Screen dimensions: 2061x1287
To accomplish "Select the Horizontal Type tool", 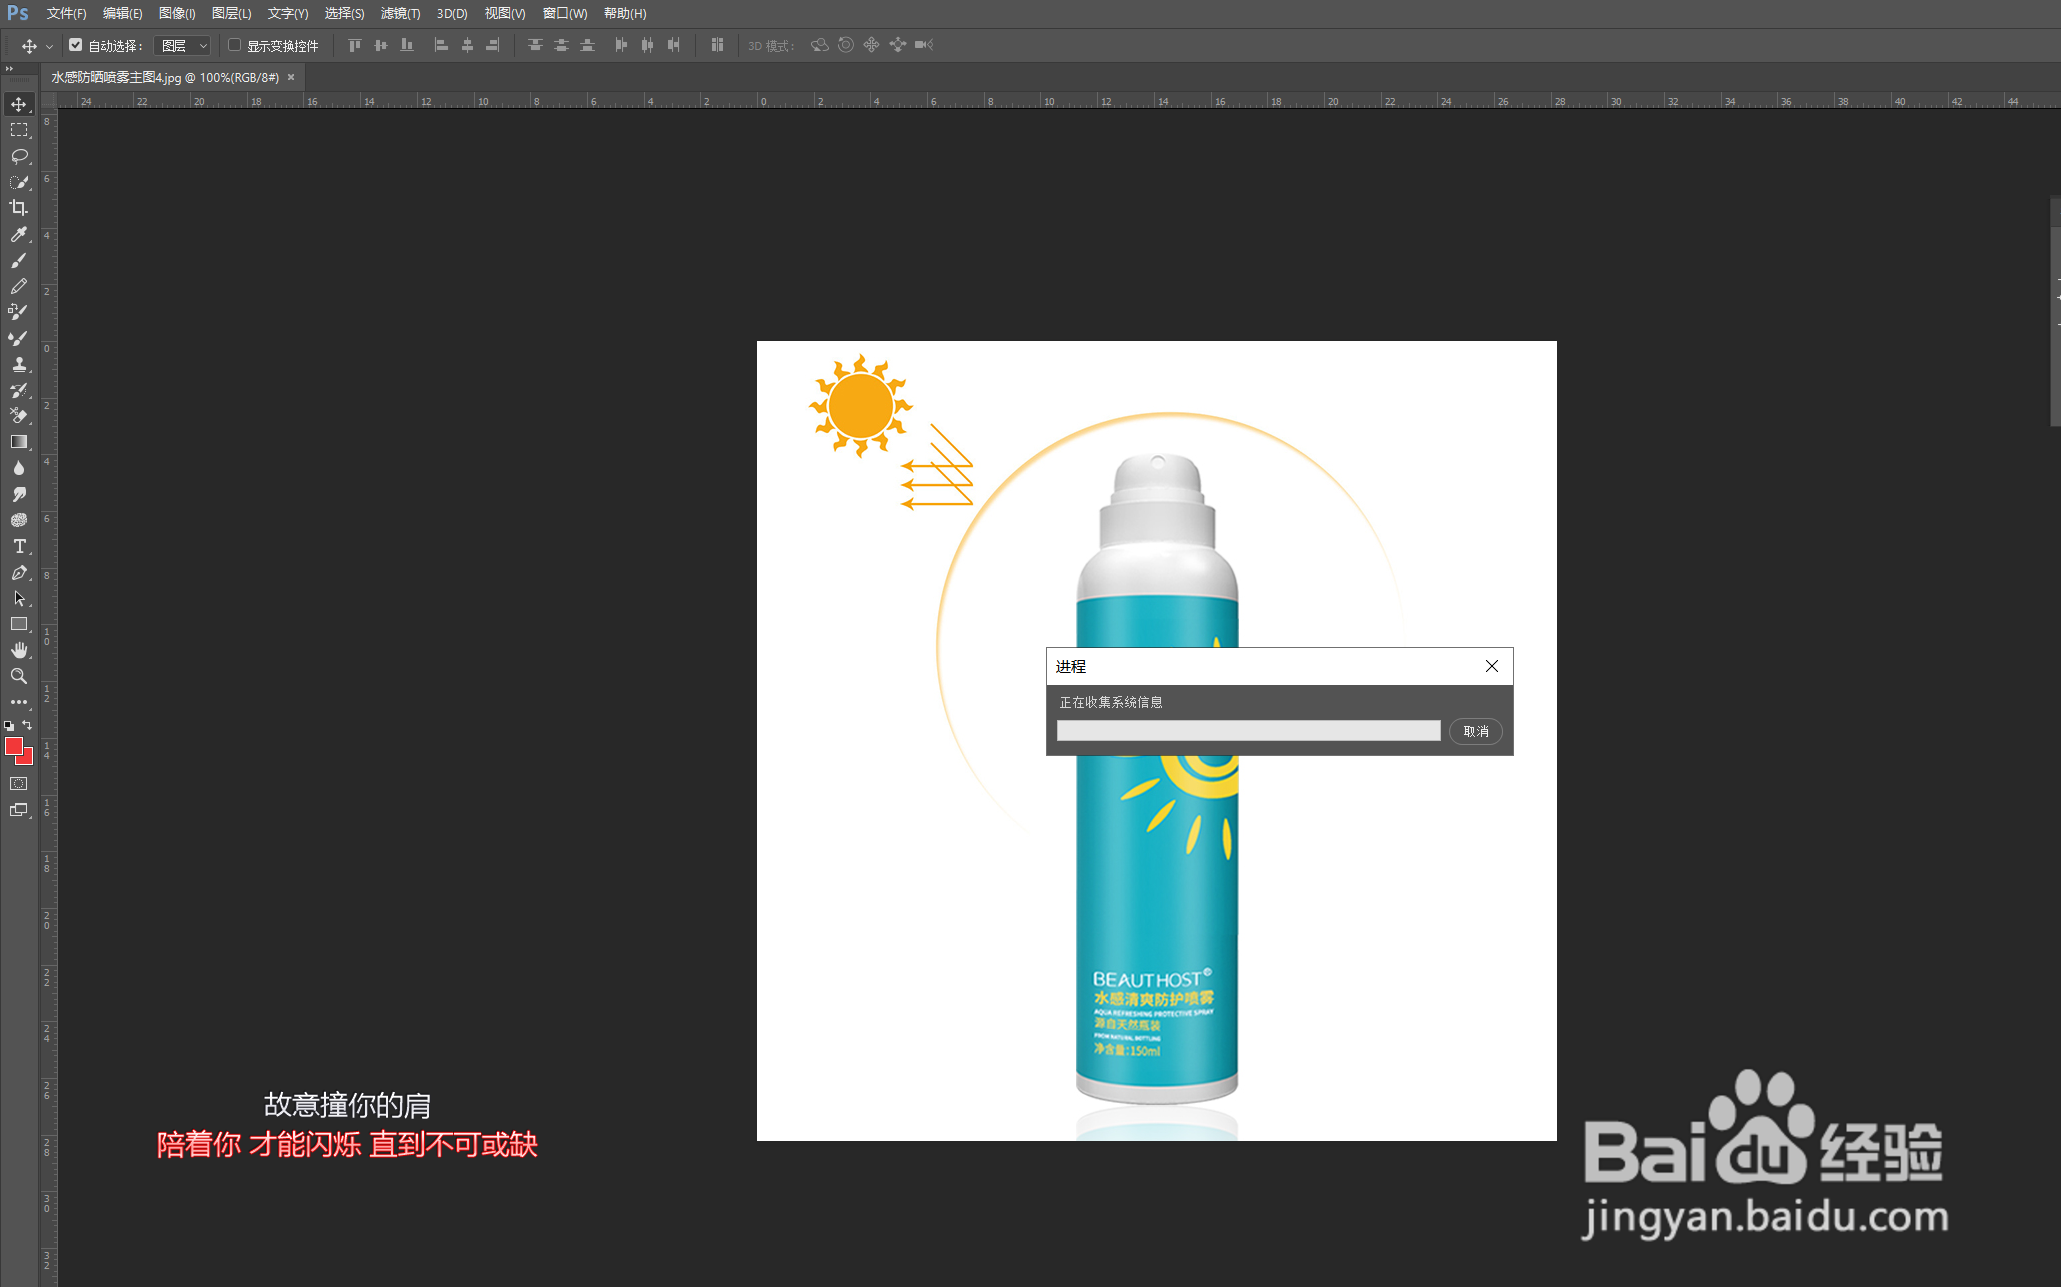I will click(x=18, y=546).
